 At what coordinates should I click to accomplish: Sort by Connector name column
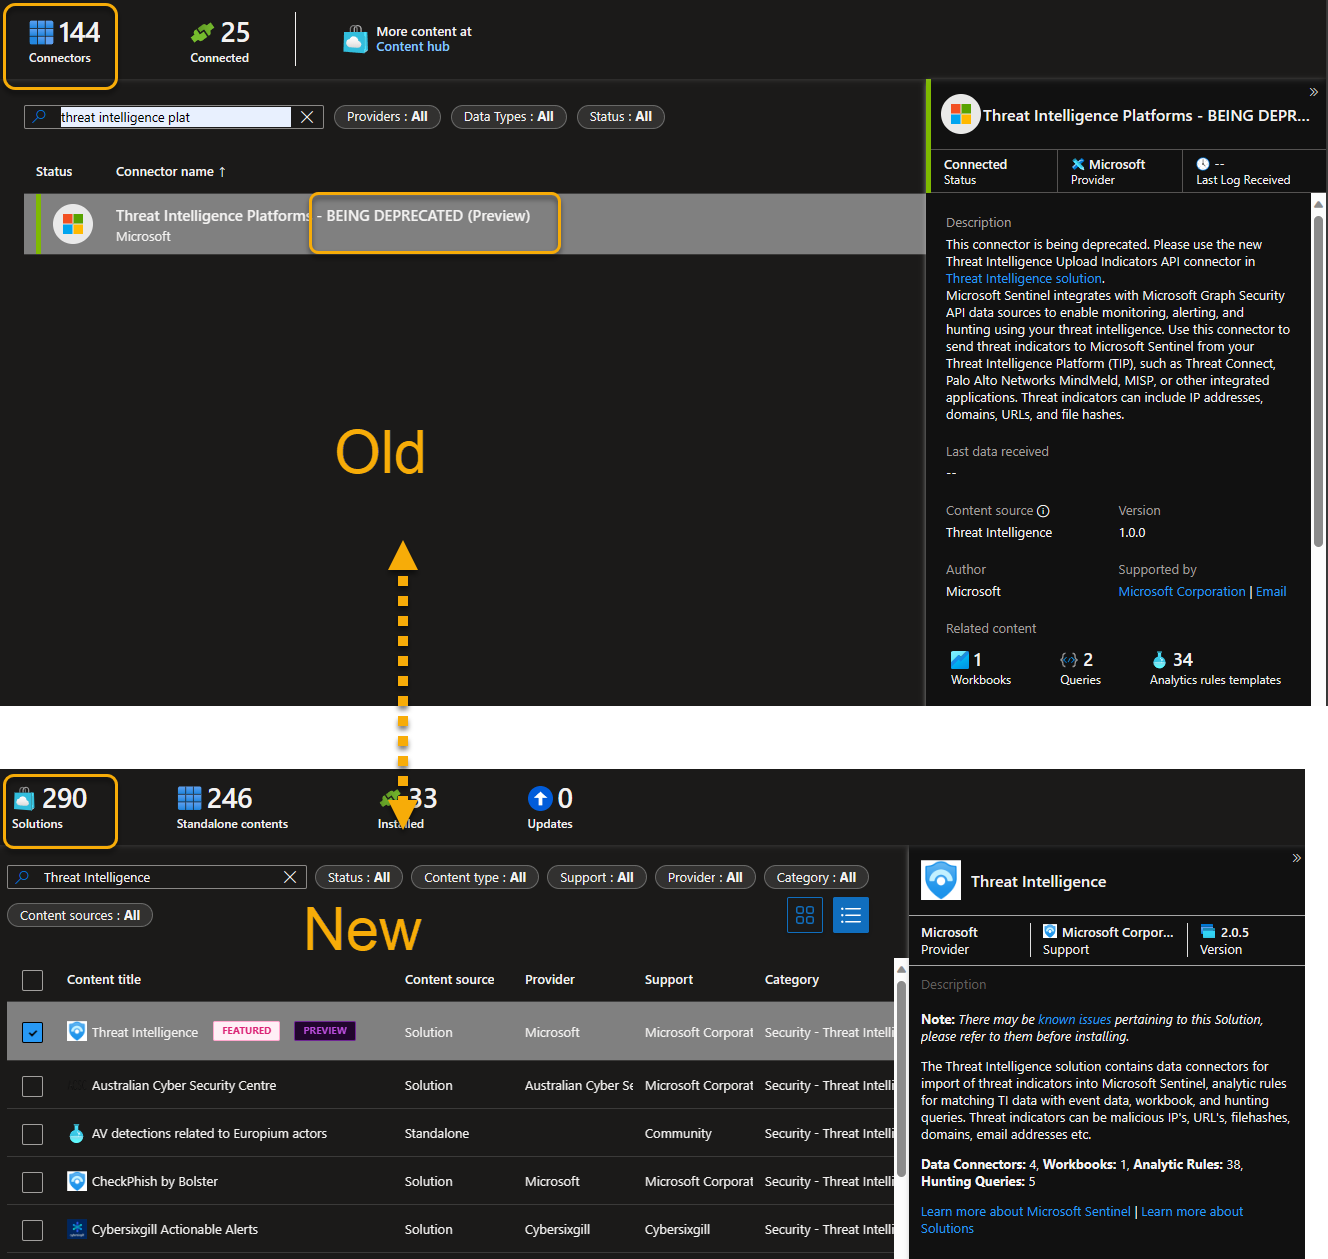pos(170,172)
